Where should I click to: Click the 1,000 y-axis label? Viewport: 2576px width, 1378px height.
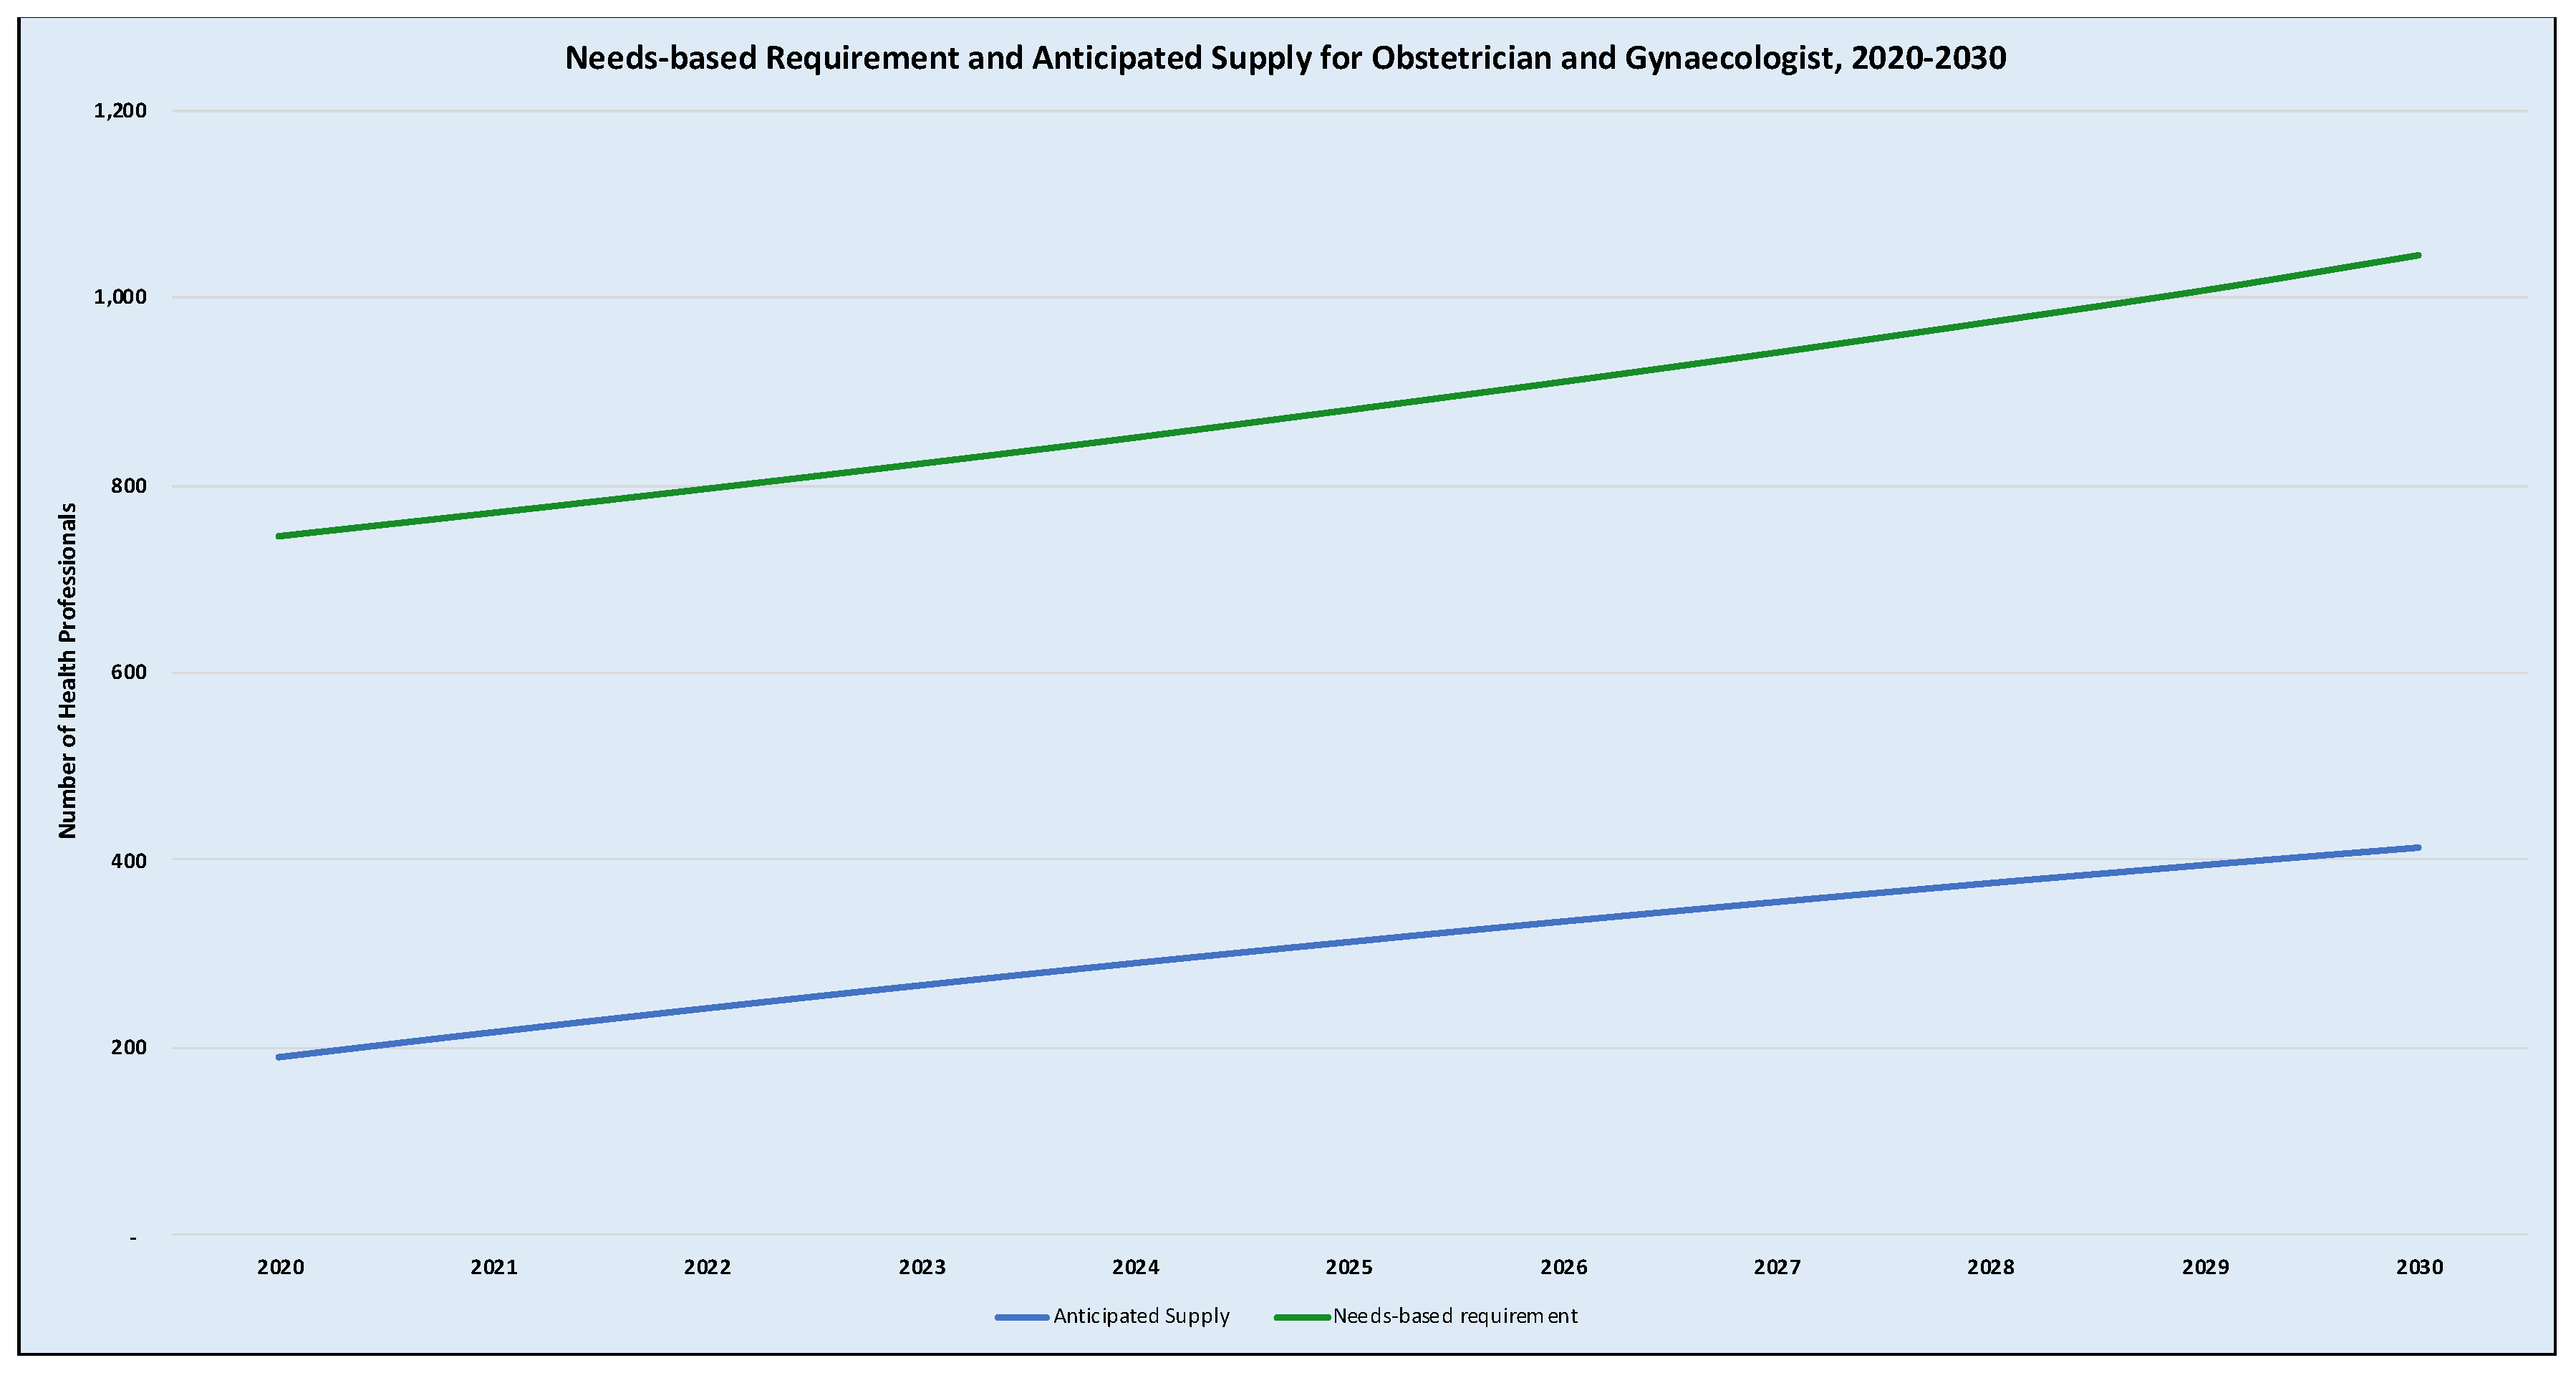(x=120, y=297)
